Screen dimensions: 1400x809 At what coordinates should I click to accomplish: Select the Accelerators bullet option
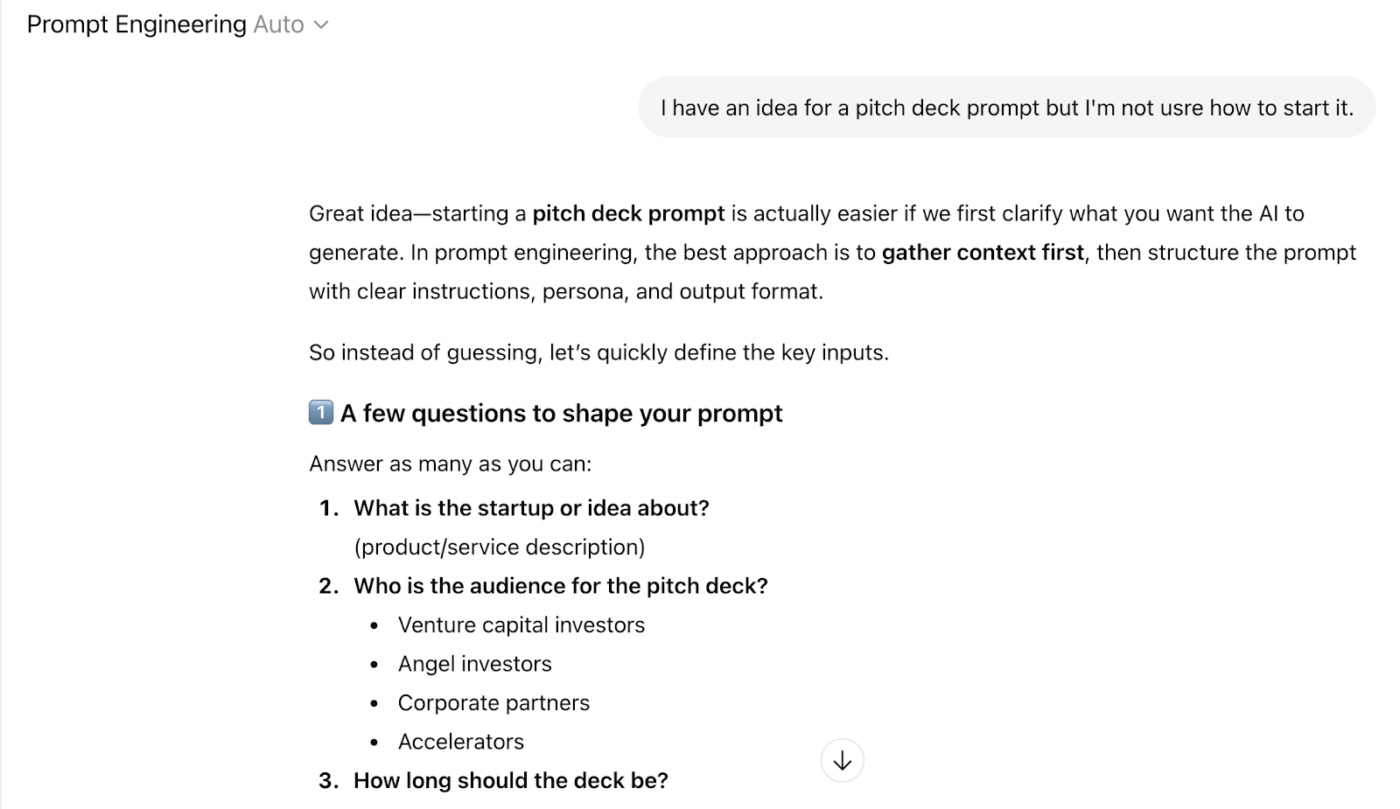(461, 741)
